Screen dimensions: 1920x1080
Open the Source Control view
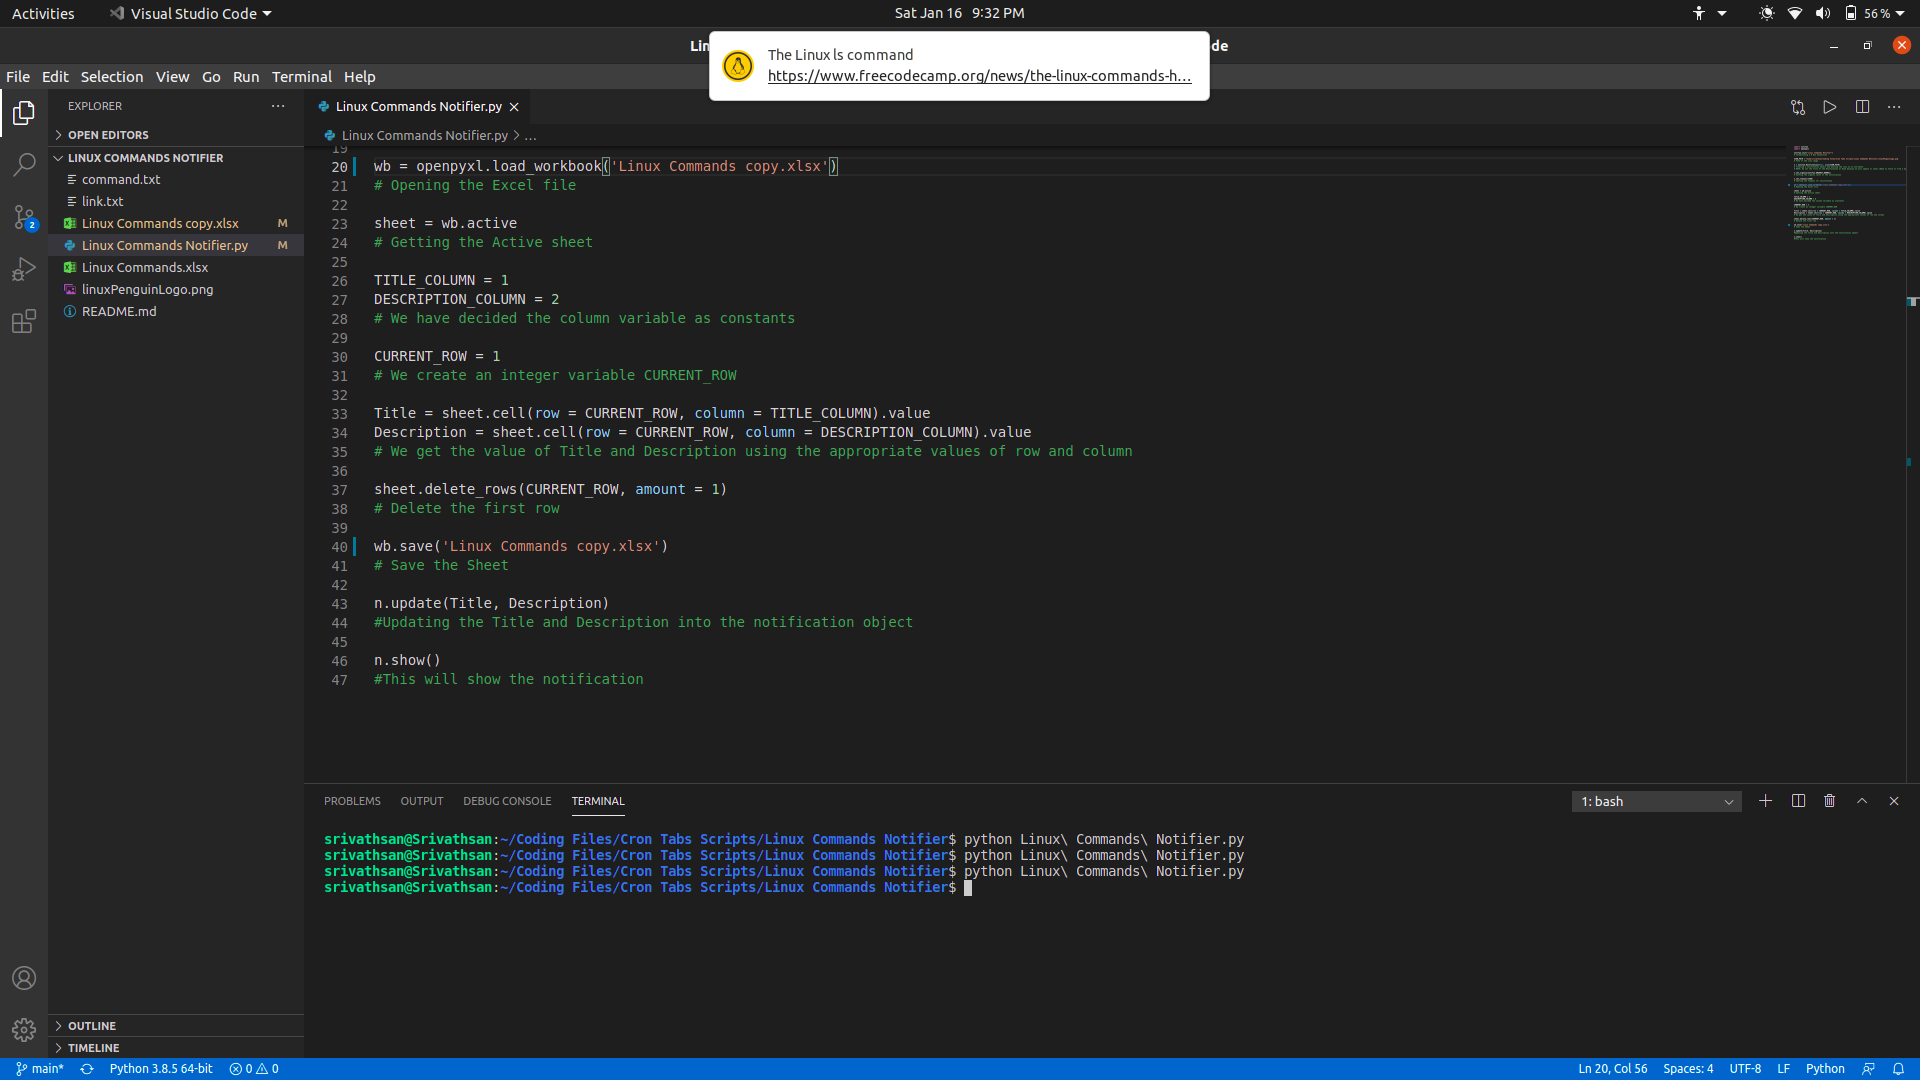point(24,217)
